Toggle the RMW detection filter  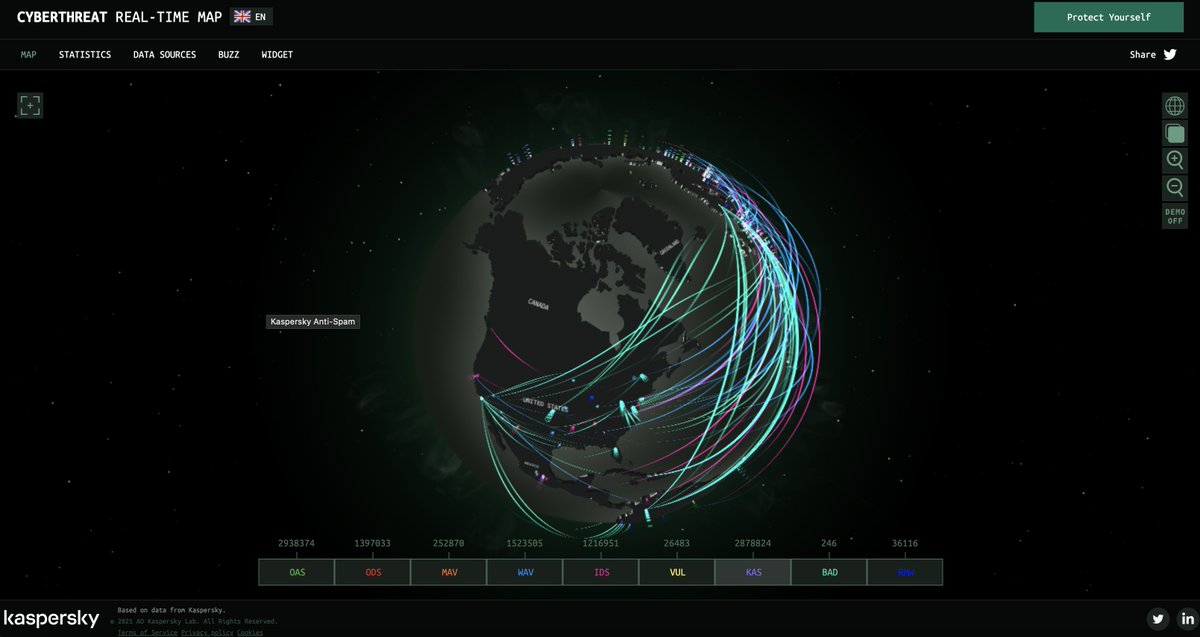point(905,572)
